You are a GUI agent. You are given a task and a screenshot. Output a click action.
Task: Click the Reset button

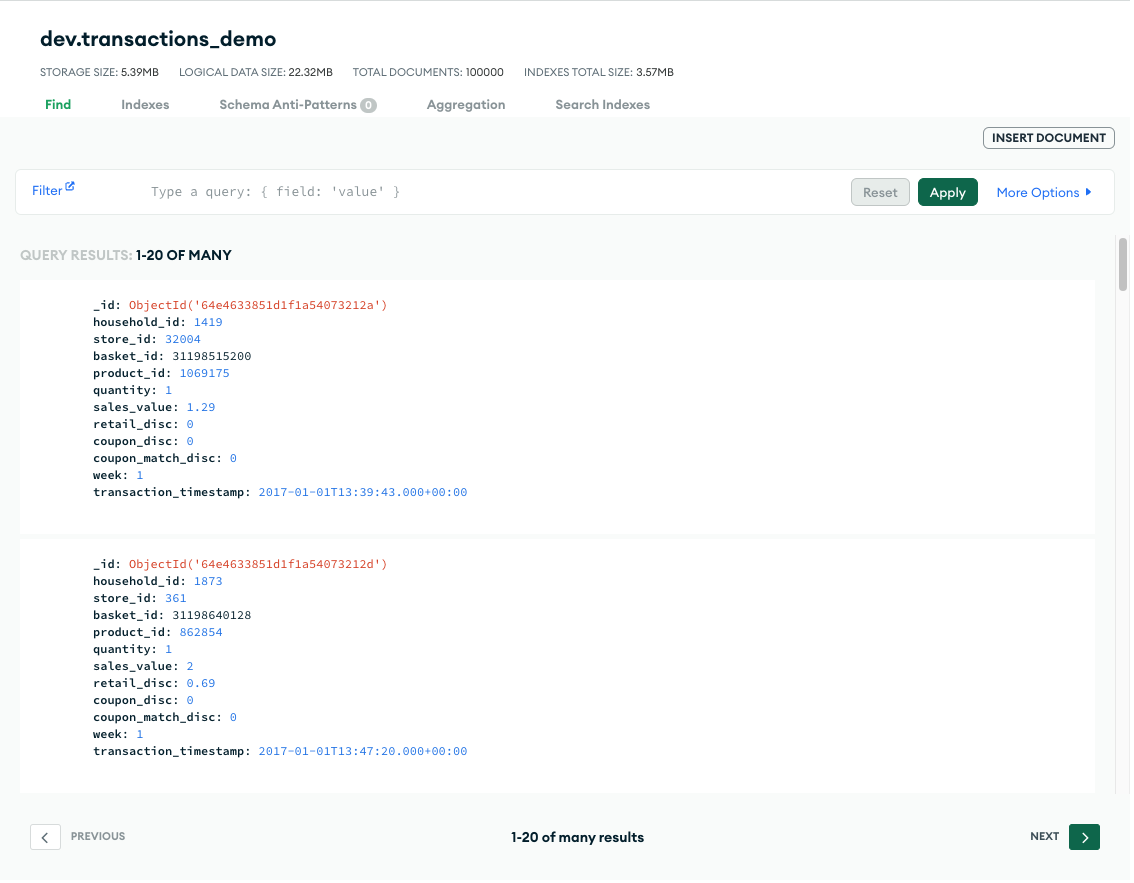[x=880, y=192]
